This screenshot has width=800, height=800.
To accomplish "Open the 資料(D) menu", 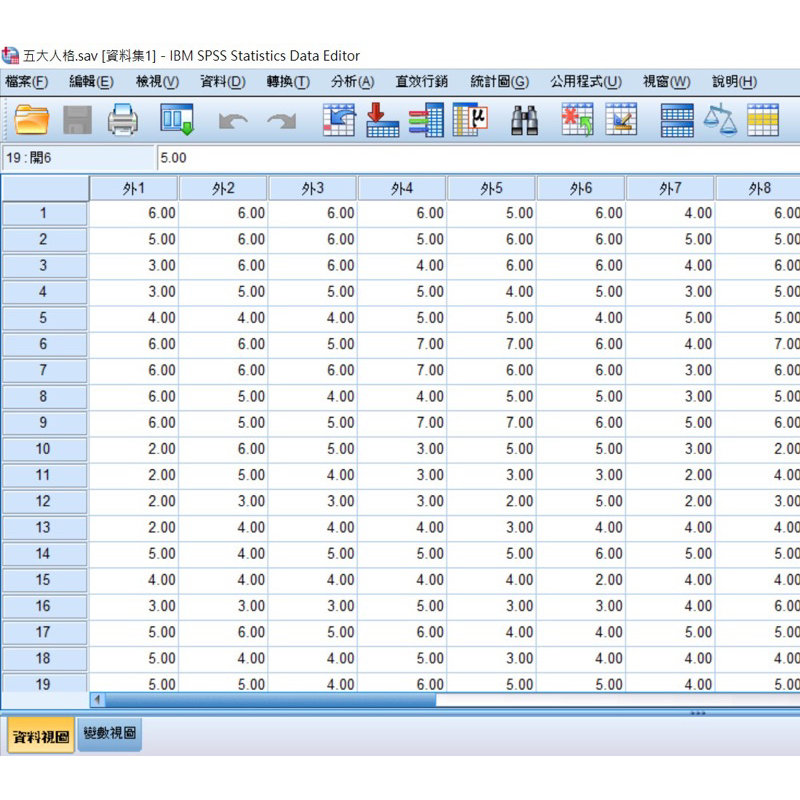I will click(x=222, y=82).
